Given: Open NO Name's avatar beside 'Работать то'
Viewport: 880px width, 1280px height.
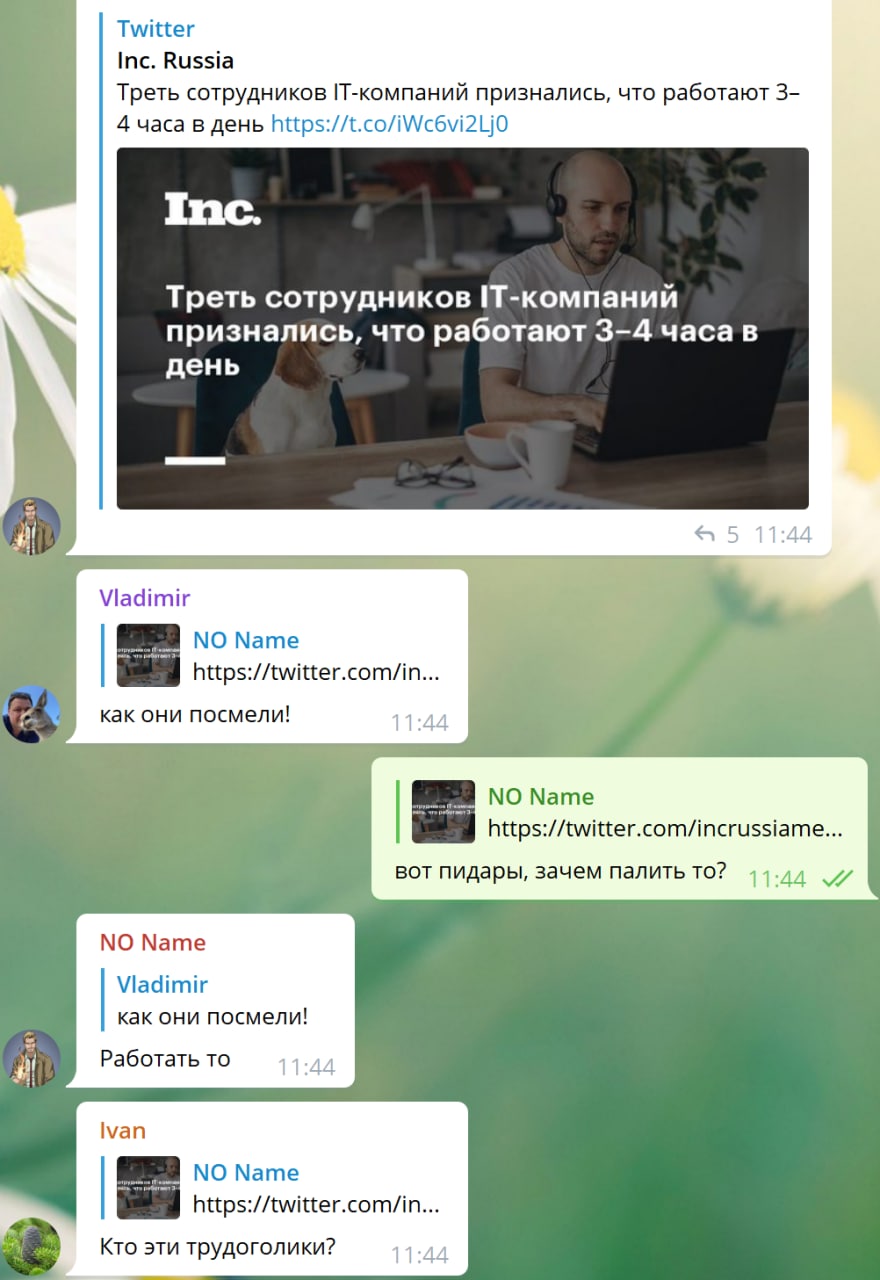Looking at the screenshot, I should click(32, 1058).
